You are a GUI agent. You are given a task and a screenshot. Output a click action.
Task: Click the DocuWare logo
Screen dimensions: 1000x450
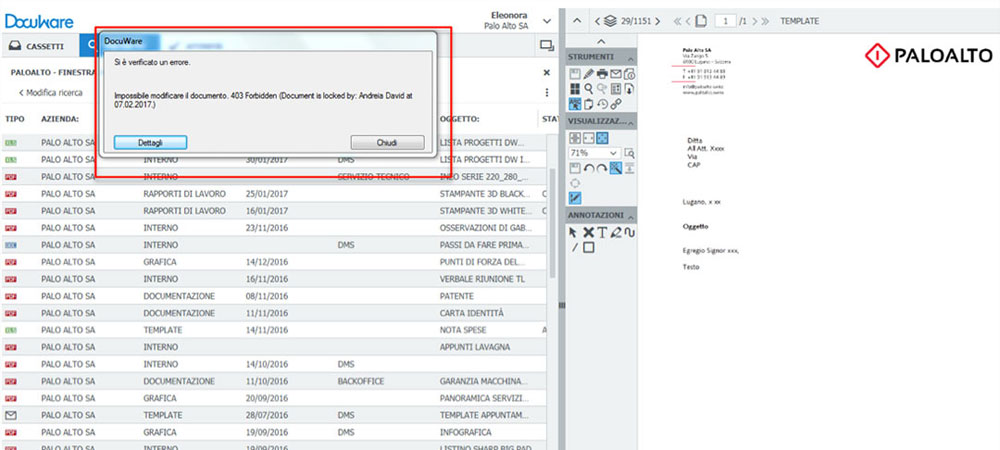coord(39,21)
